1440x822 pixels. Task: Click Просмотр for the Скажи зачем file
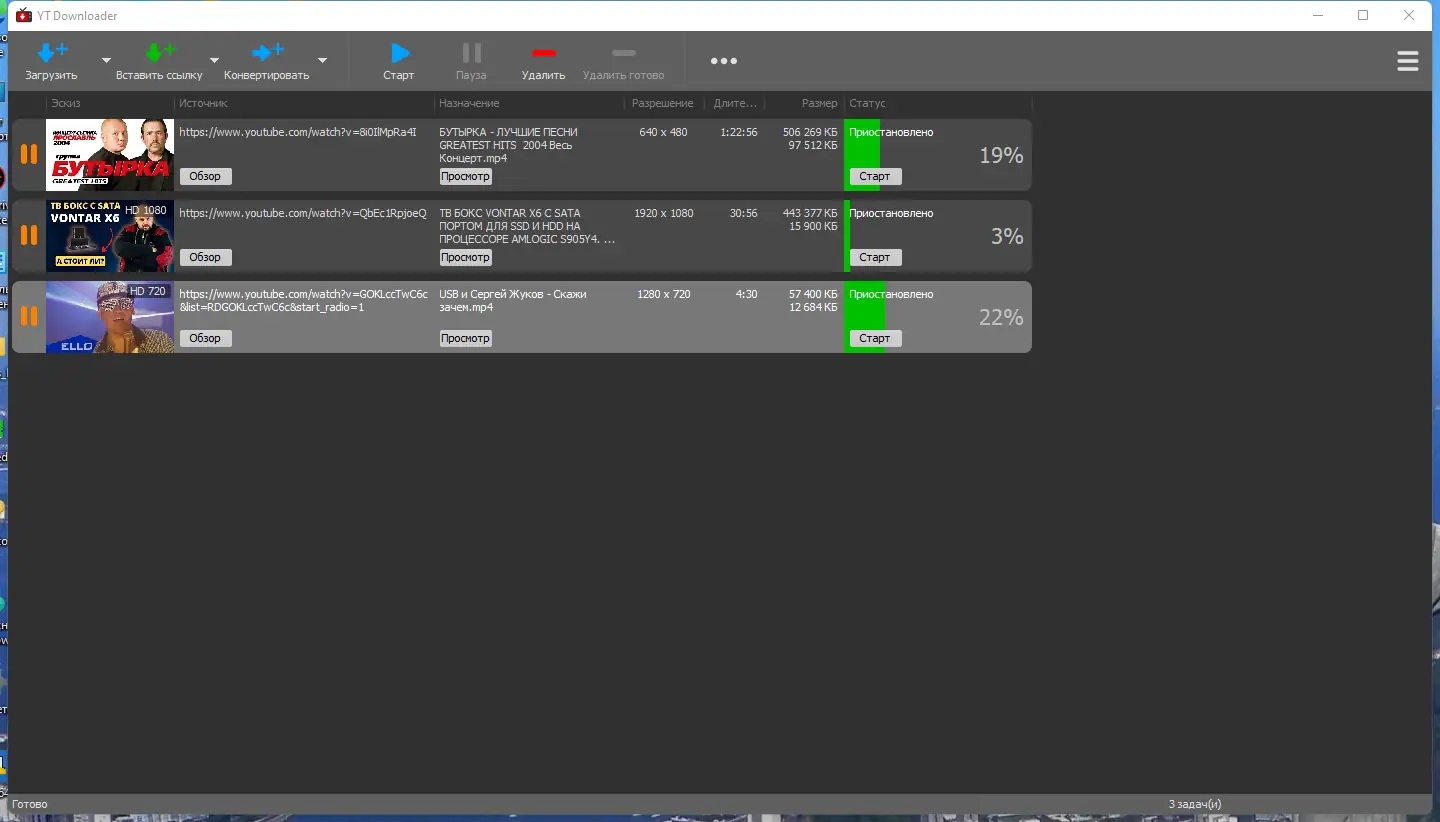pyautogui.click(x=466, y=338)
